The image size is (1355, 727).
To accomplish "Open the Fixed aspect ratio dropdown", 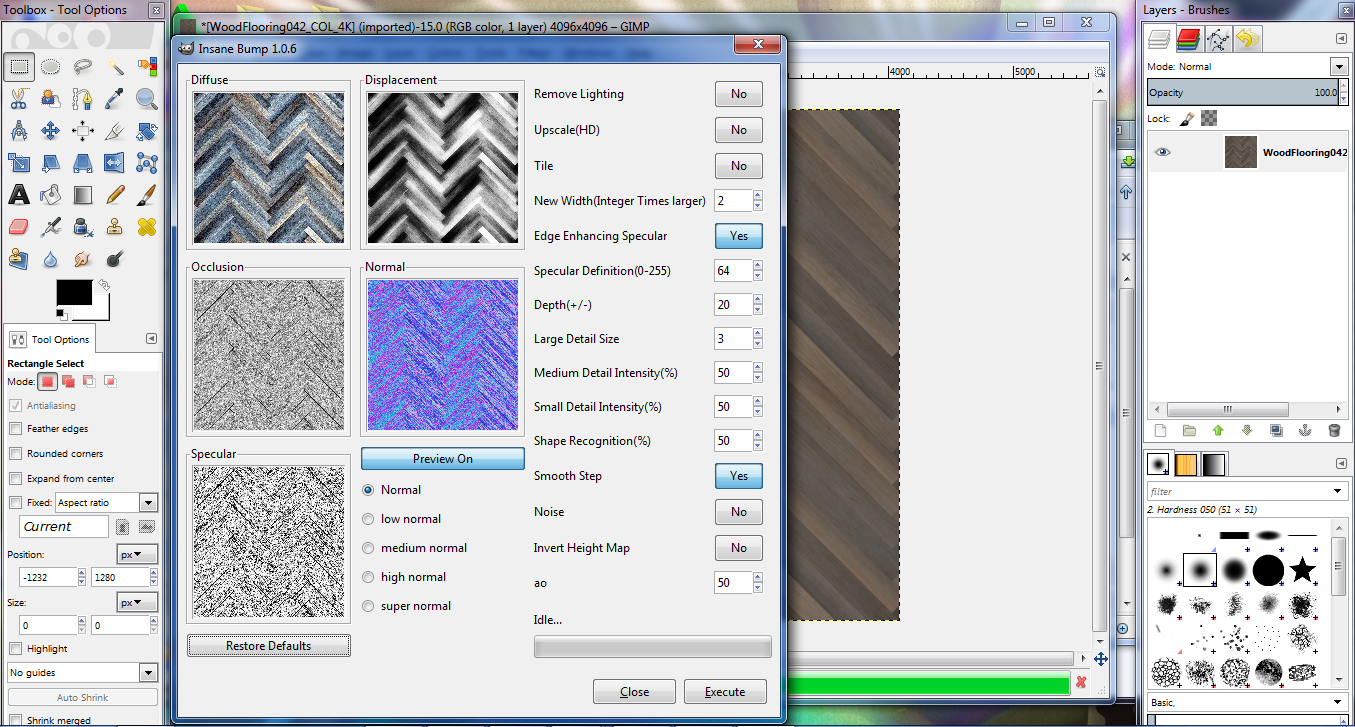I will [x=146, y=502].
